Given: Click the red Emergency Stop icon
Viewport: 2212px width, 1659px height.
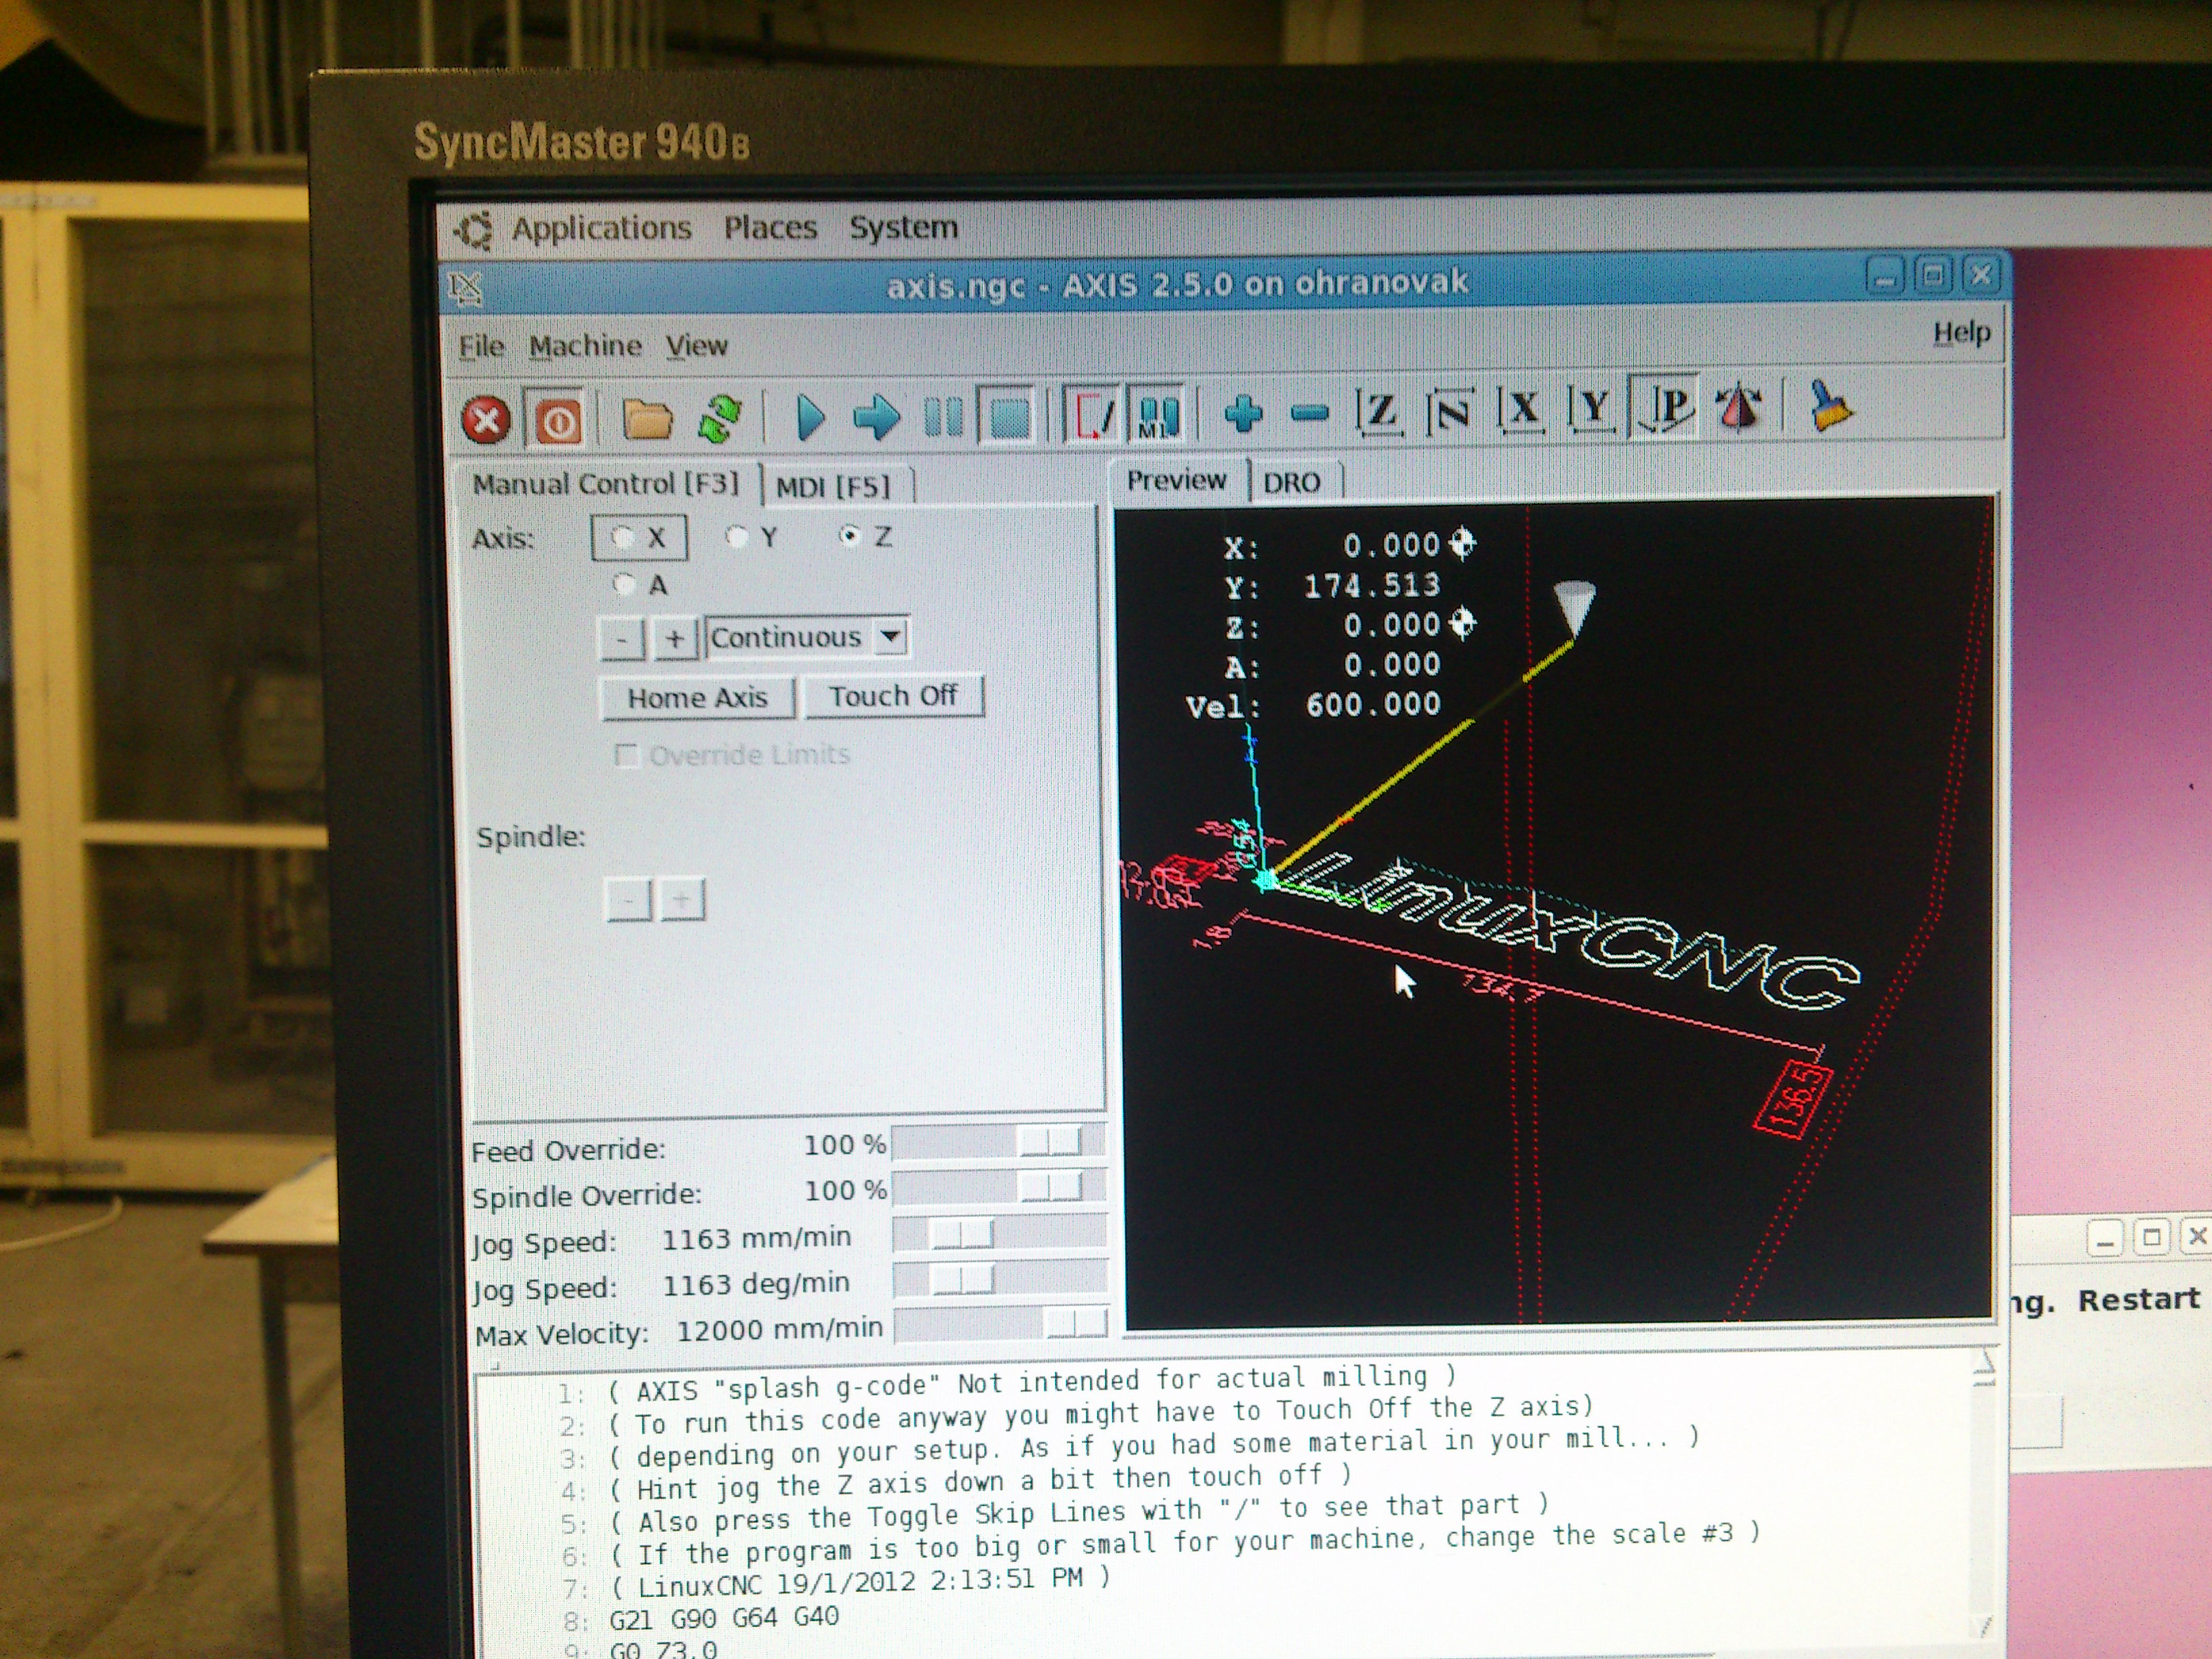Looking at the screenshot, I should tap(486, 420).
